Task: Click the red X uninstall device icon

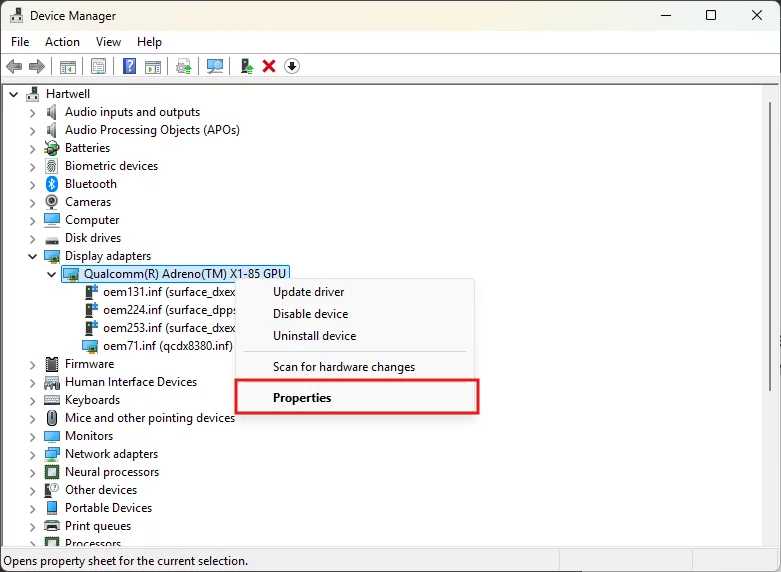Action: tap(269, 66)
